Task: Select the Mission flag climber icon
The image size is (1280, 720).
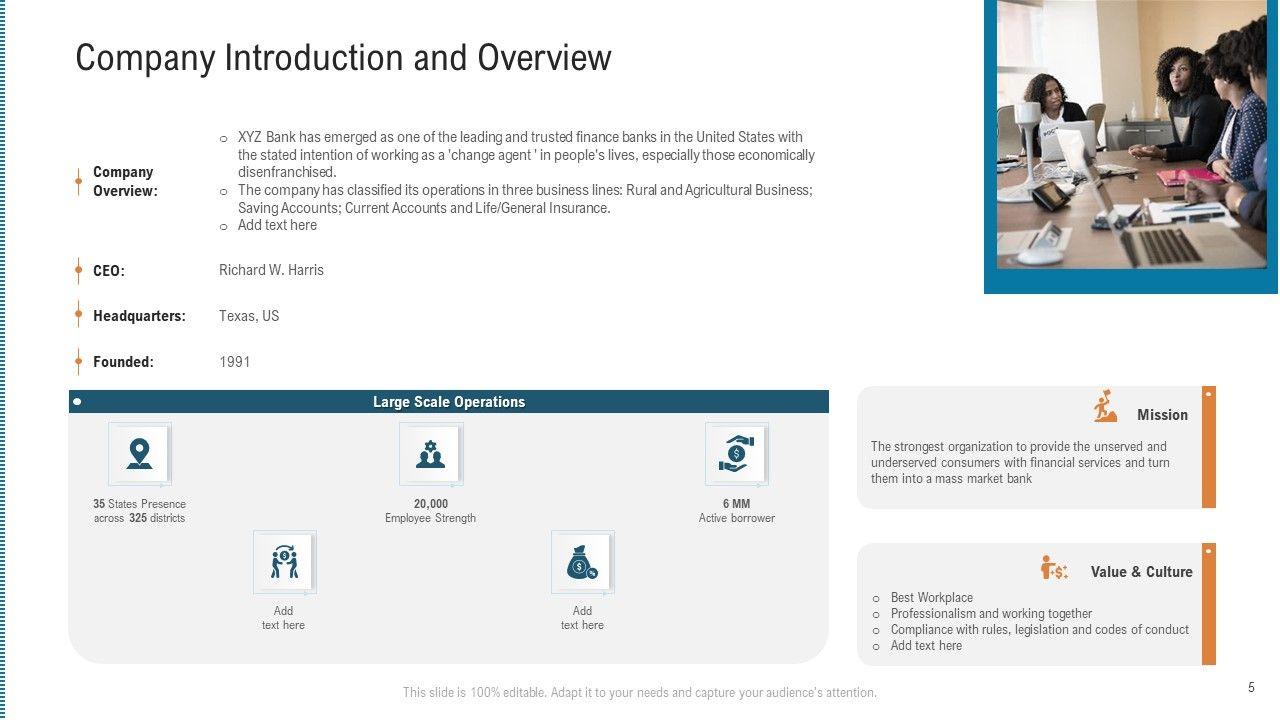Action: point(1105,407)
